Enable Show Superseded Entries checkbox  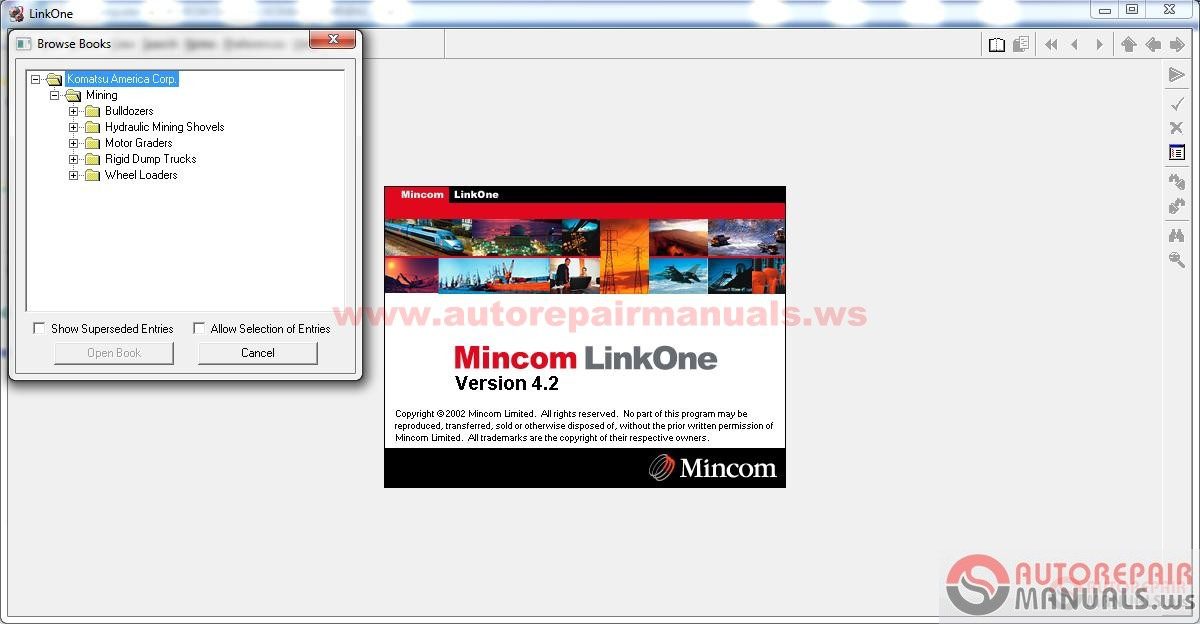39,328
